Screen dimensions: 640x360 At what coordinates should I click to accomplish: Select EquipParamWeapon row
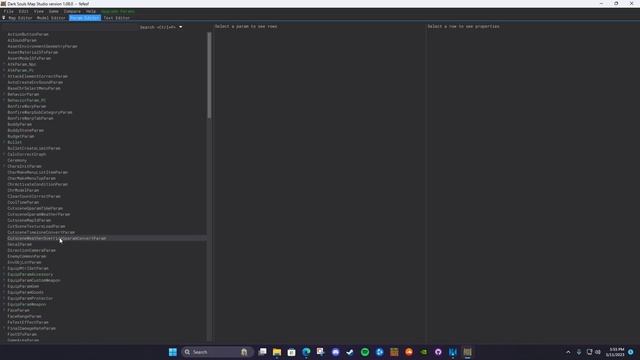27,304
